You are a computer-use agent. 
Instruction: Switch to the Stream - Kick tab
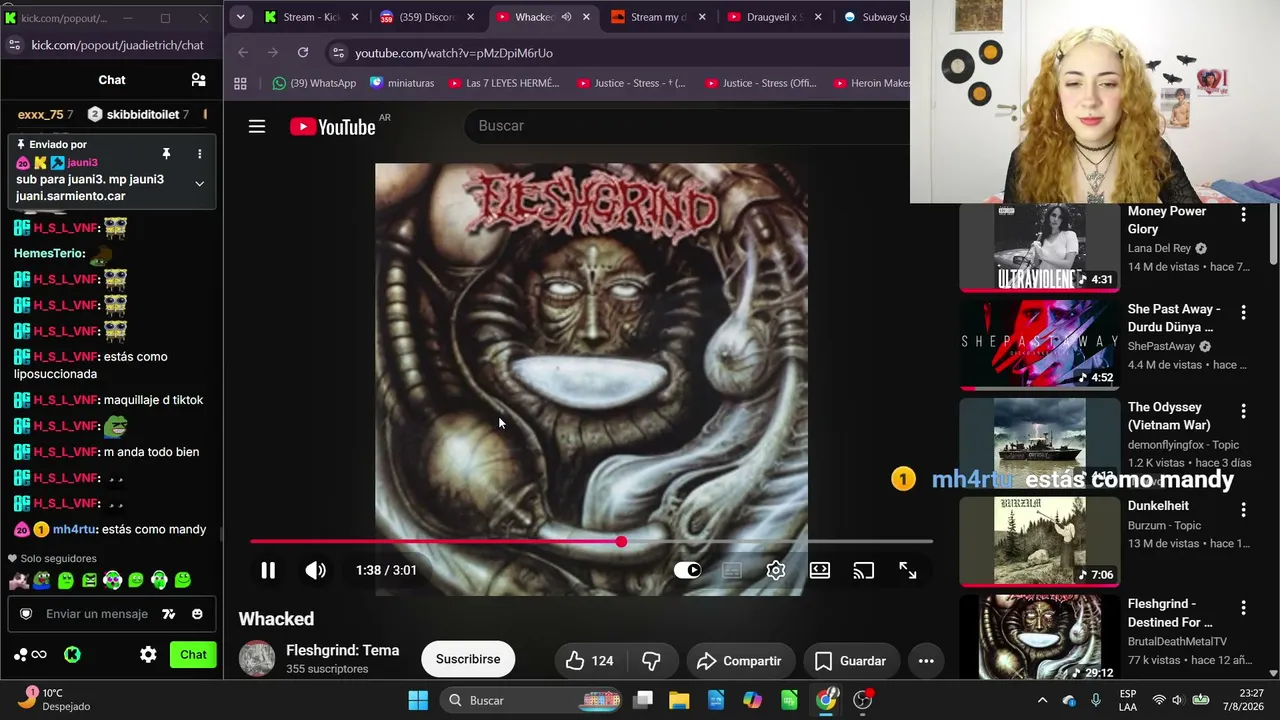coord(311,17)
